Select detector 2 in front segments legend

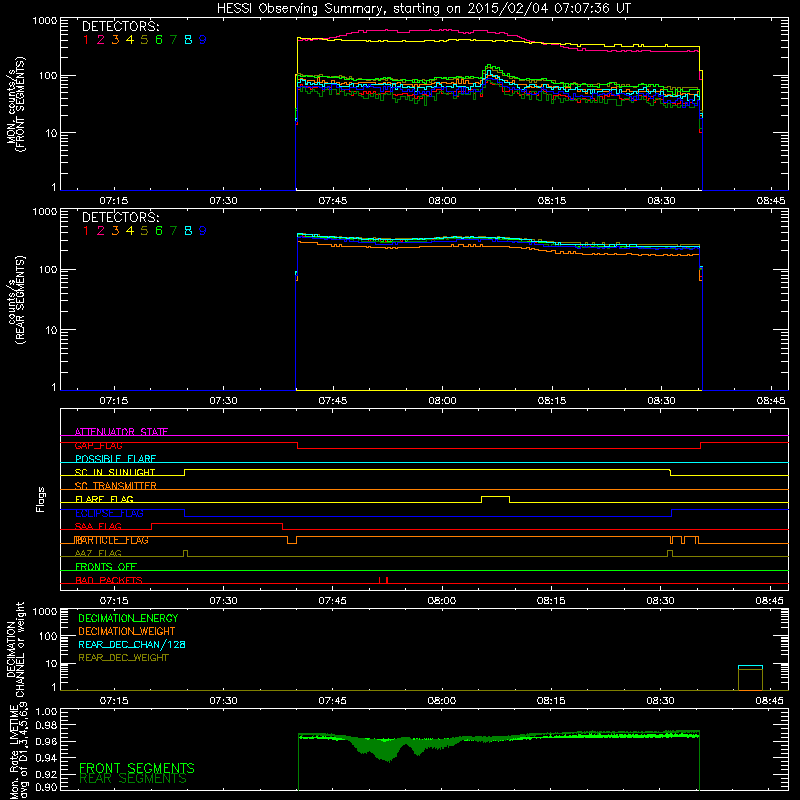[101, 40]
